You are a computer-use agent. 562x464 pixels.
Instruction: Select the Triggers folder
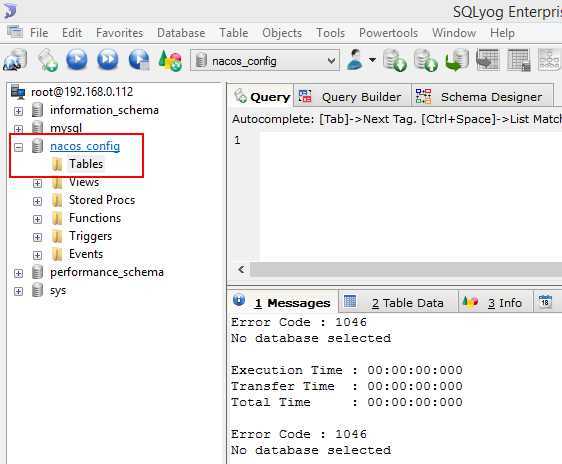click(x=90, y=236)
